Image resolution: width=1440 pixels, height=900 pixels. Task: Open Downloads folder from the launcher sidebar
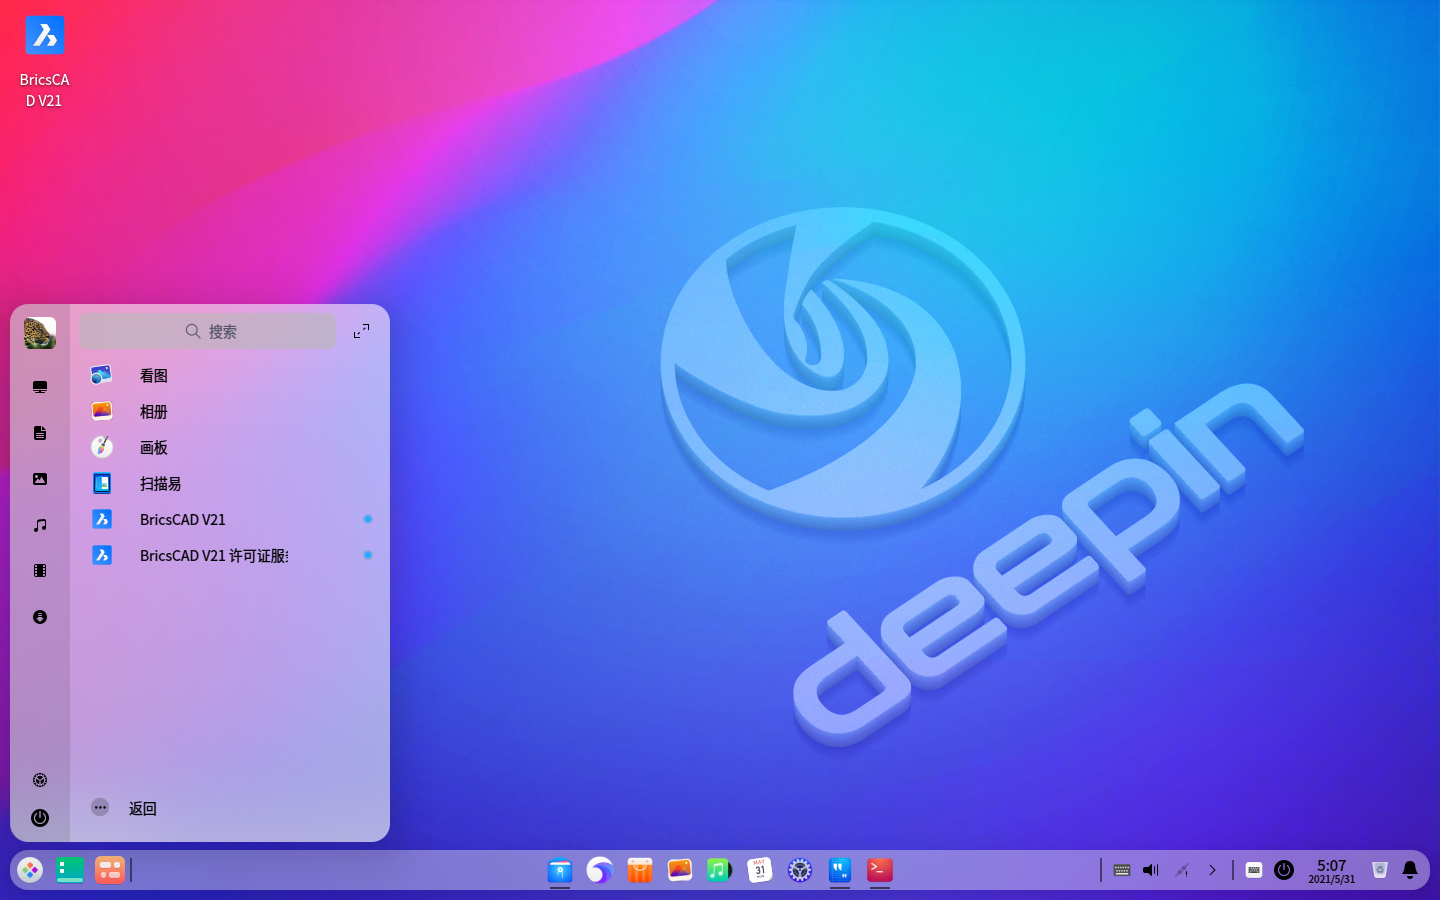[40, 617]
